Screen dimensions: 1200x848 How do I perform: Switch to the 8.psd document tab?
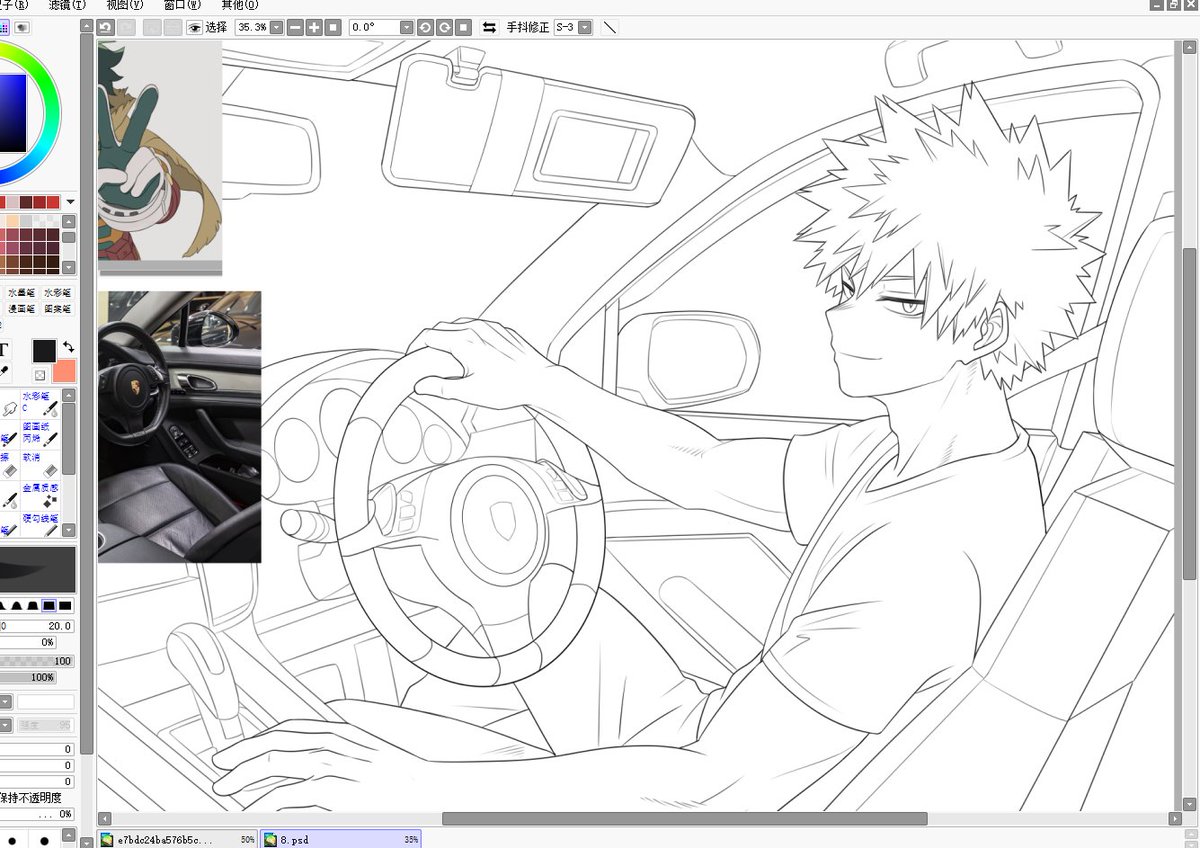pos(341,840)
